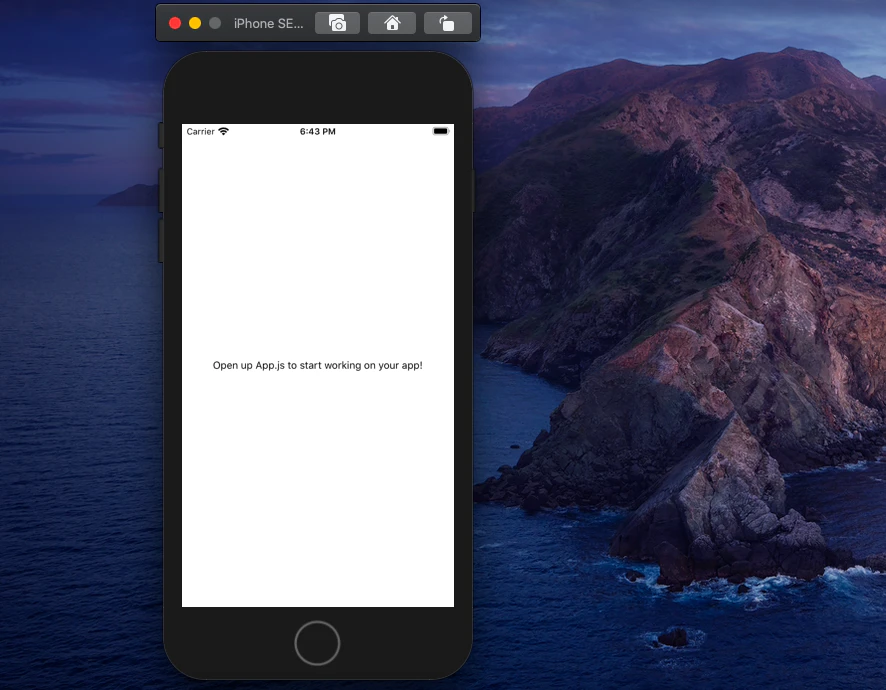The width and height of the screenshot is (886, 690).
Task: Take a screenshot with the simulator camera button
Action: 337,23
